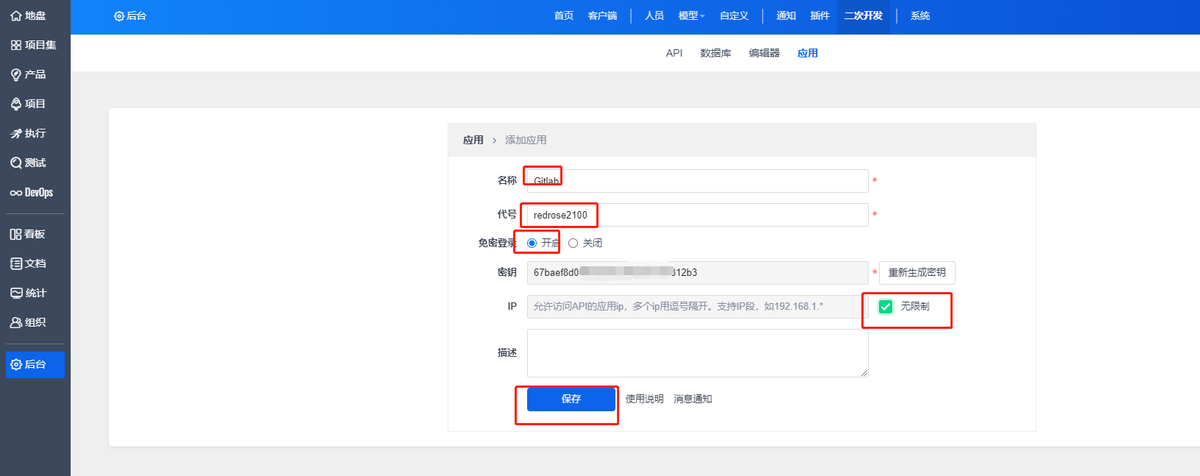Click the 密钥 field
This screenshot has height=476, width=1200.
[x=697, y=273]
